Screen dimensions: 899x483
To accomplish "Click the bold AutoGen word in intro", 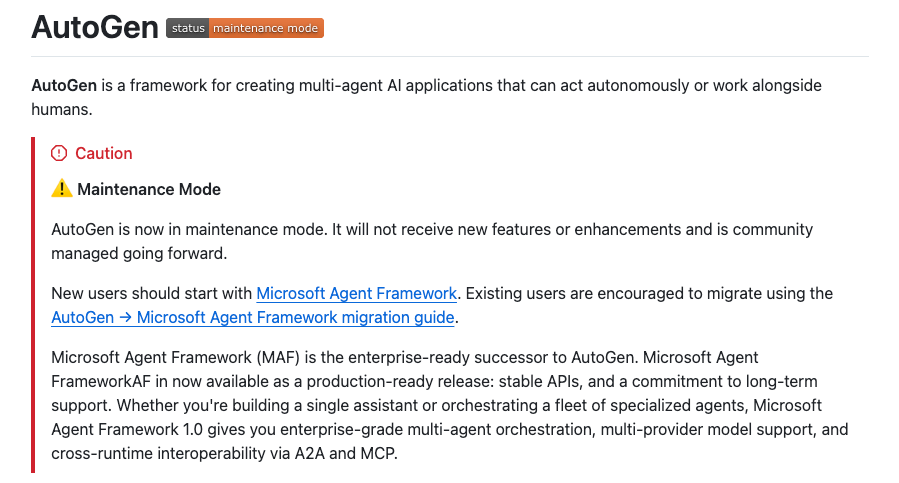I will [x=64, y=85].
